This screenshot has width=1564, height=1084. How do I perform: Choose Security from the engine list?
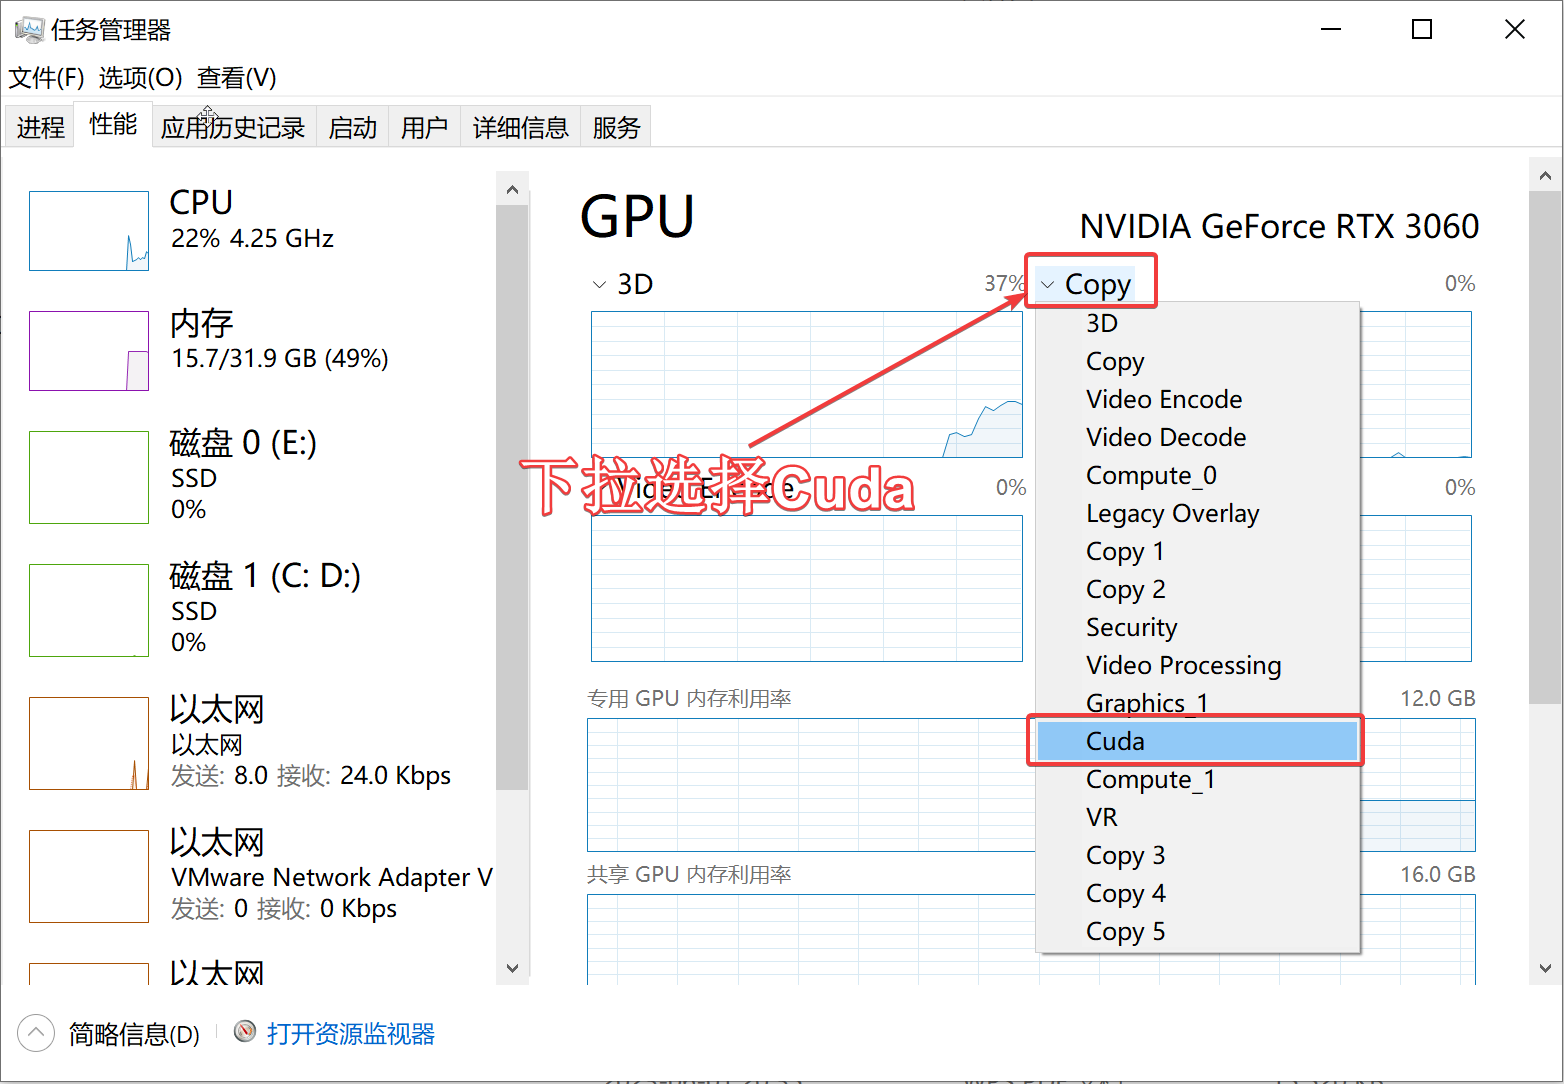pos(1198,627)
